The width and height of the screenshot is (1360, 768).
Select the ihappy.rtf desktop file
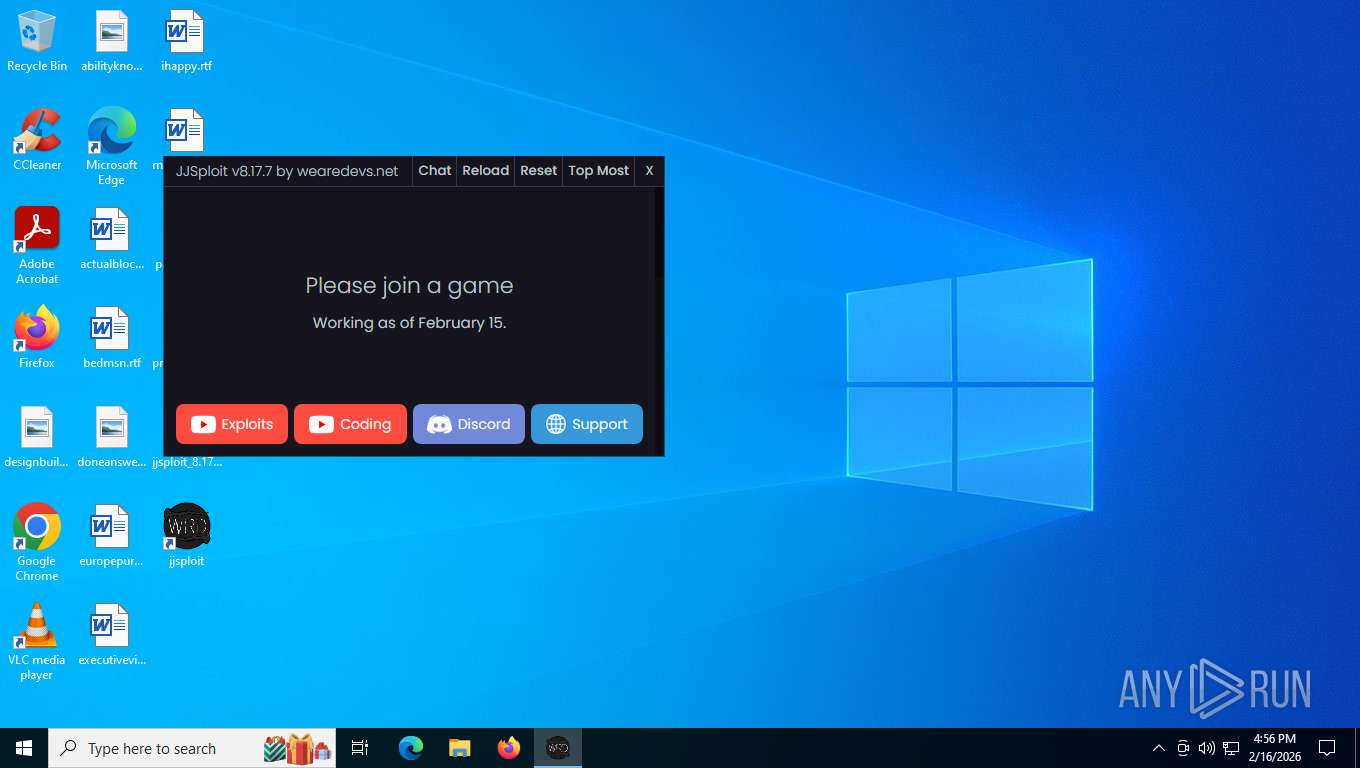pyautogui.click(x=186, y=42)
